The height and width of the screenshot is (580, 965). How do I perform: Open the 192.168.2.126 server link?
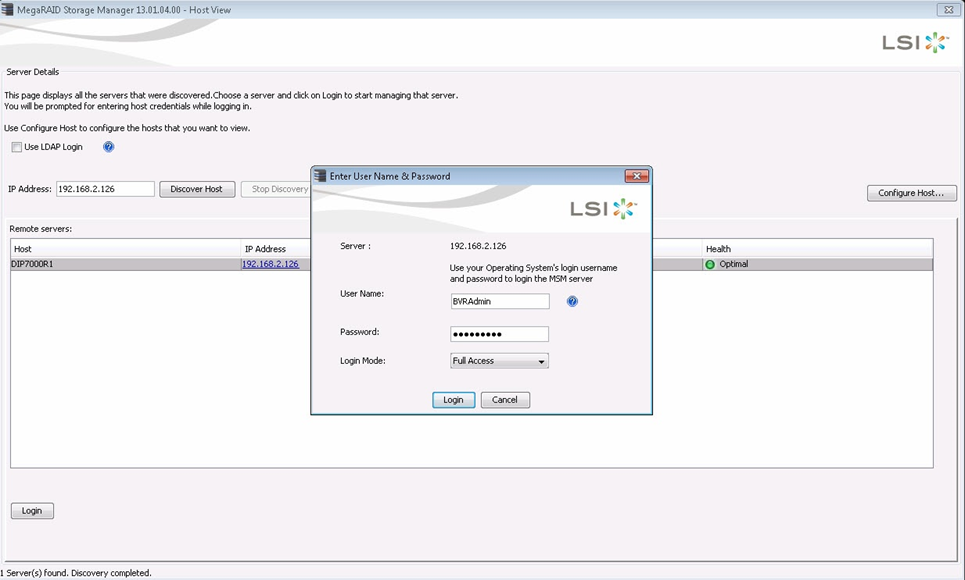click(270, 264)
